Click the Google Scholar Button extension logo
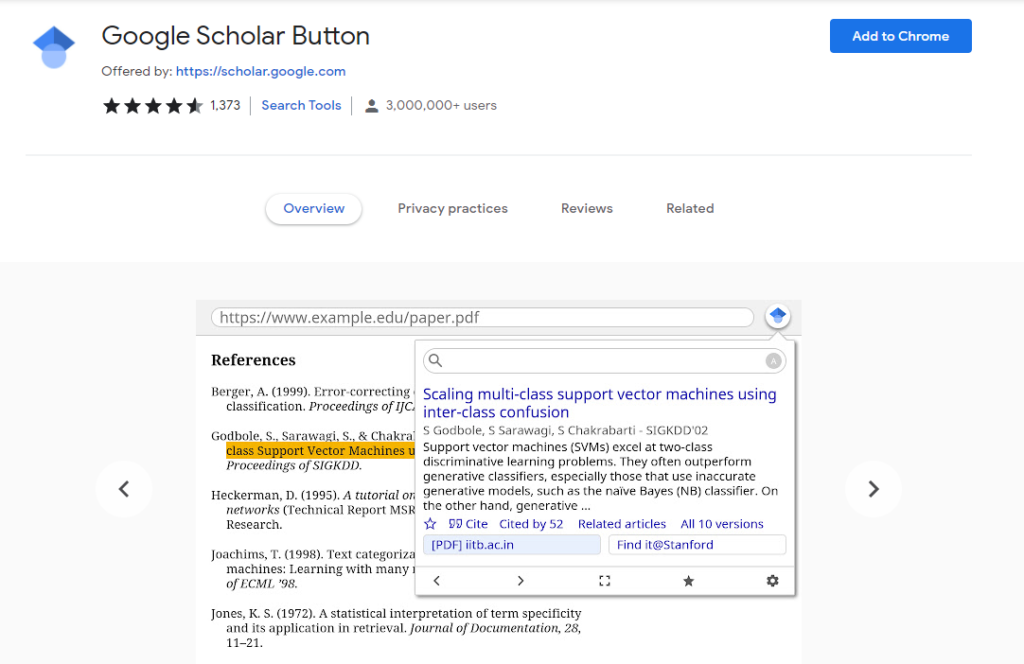This screenshot has height=664, width=1024. (54, 48)
